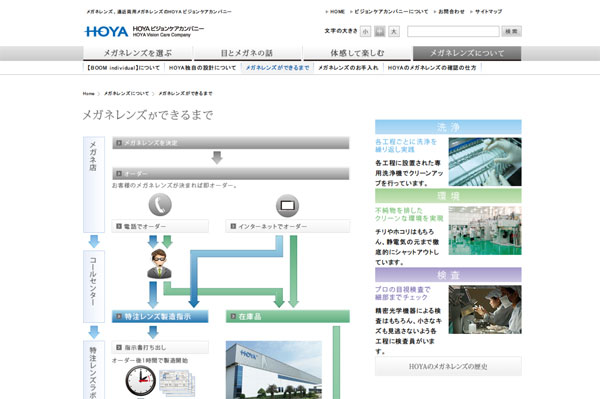600x399 pixels.
Task: Click the HOYA logo
Action: [106, 31]
